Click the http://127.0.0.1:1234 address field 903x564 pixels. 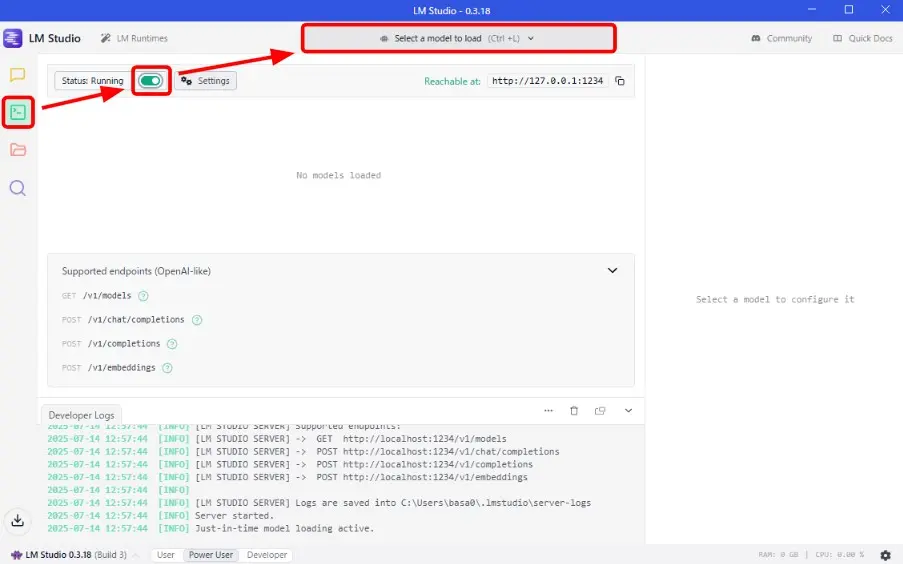tap(548, 81)
